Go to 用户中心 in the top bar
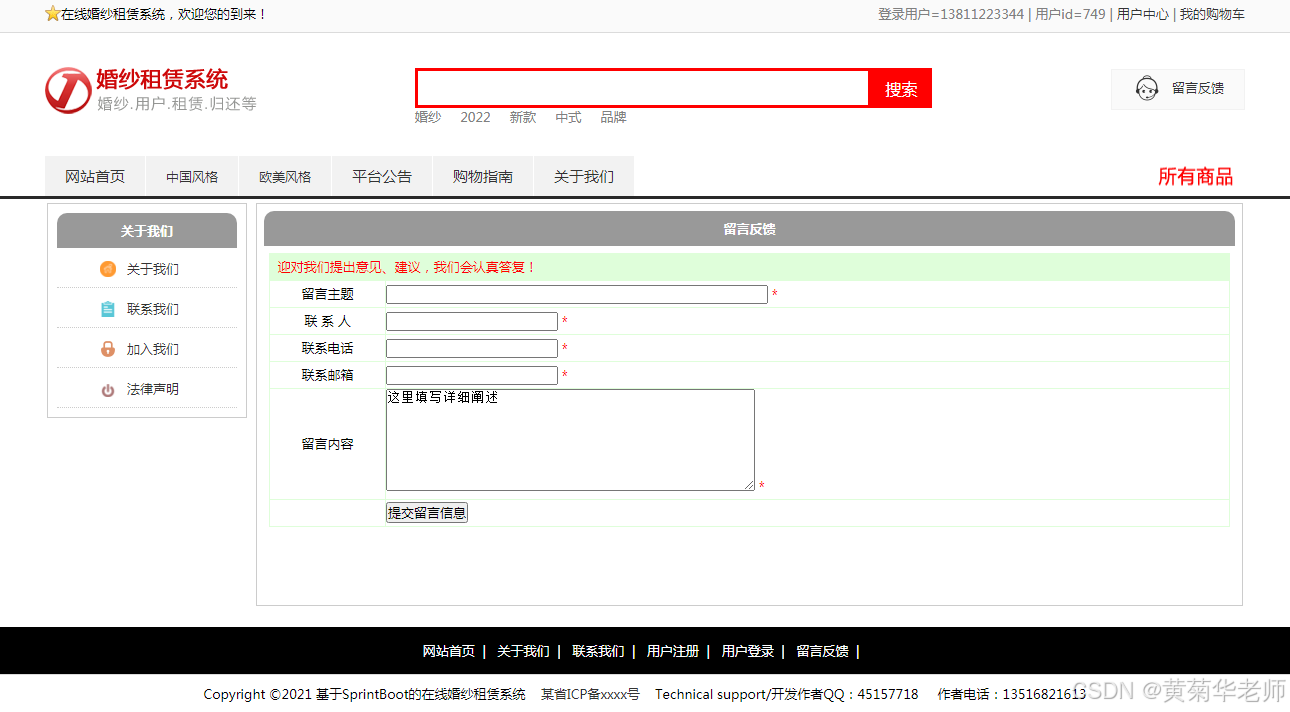This screenshot has height=712, width=1290. pos(1143,14)
